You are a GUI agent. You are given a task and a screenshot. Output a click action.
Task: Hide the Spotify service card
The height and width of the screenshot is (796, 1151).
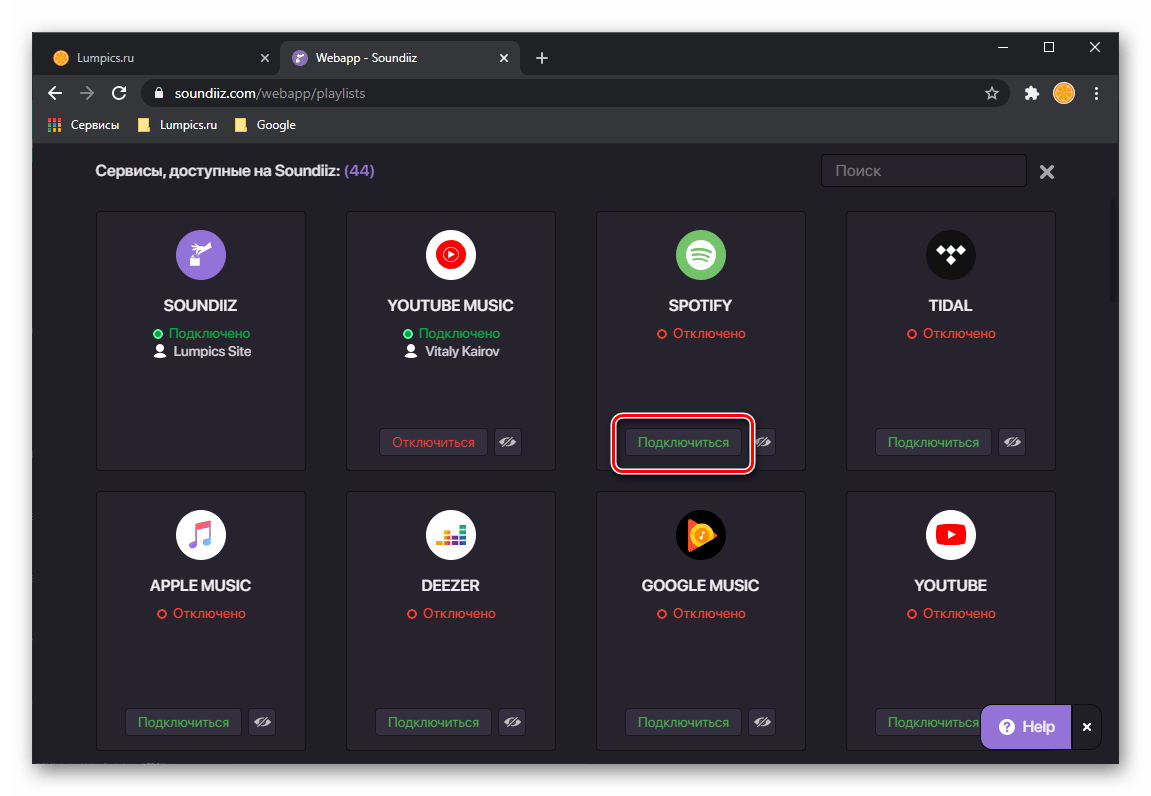(x=763, y=442)
